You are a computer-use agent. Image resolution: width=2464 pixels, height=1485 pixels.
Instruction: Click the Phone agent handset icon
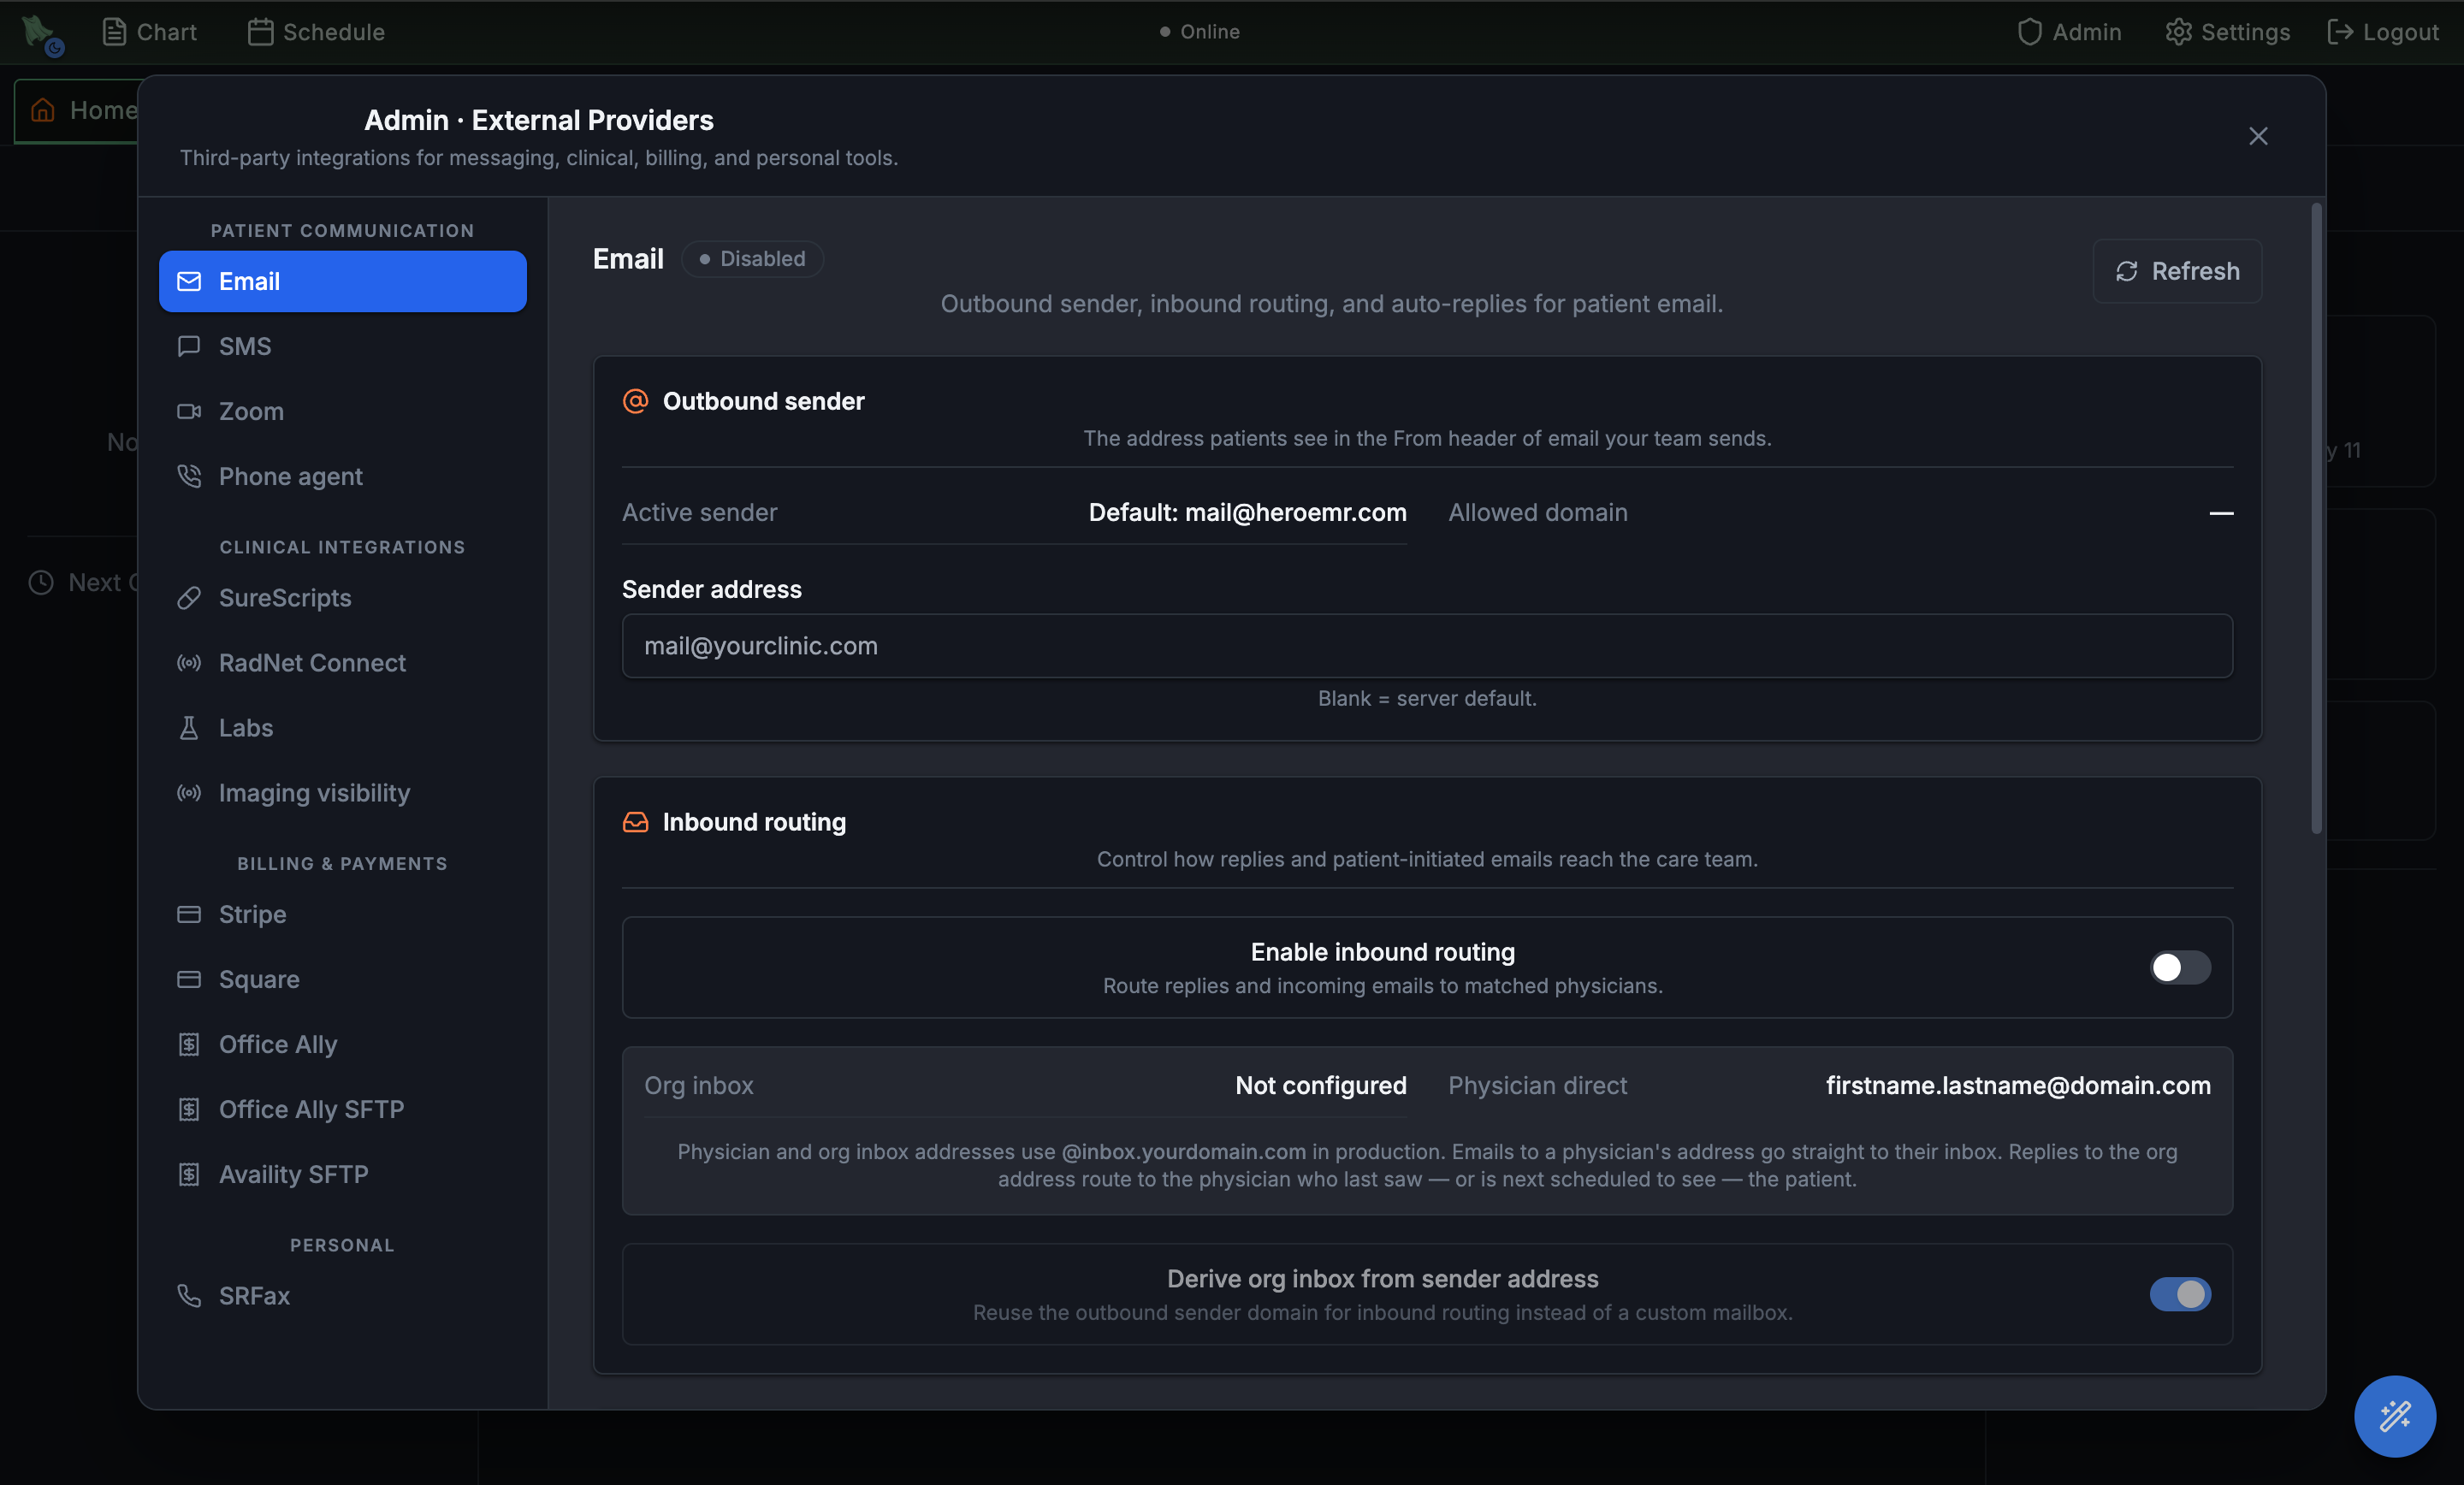[189, 476]
